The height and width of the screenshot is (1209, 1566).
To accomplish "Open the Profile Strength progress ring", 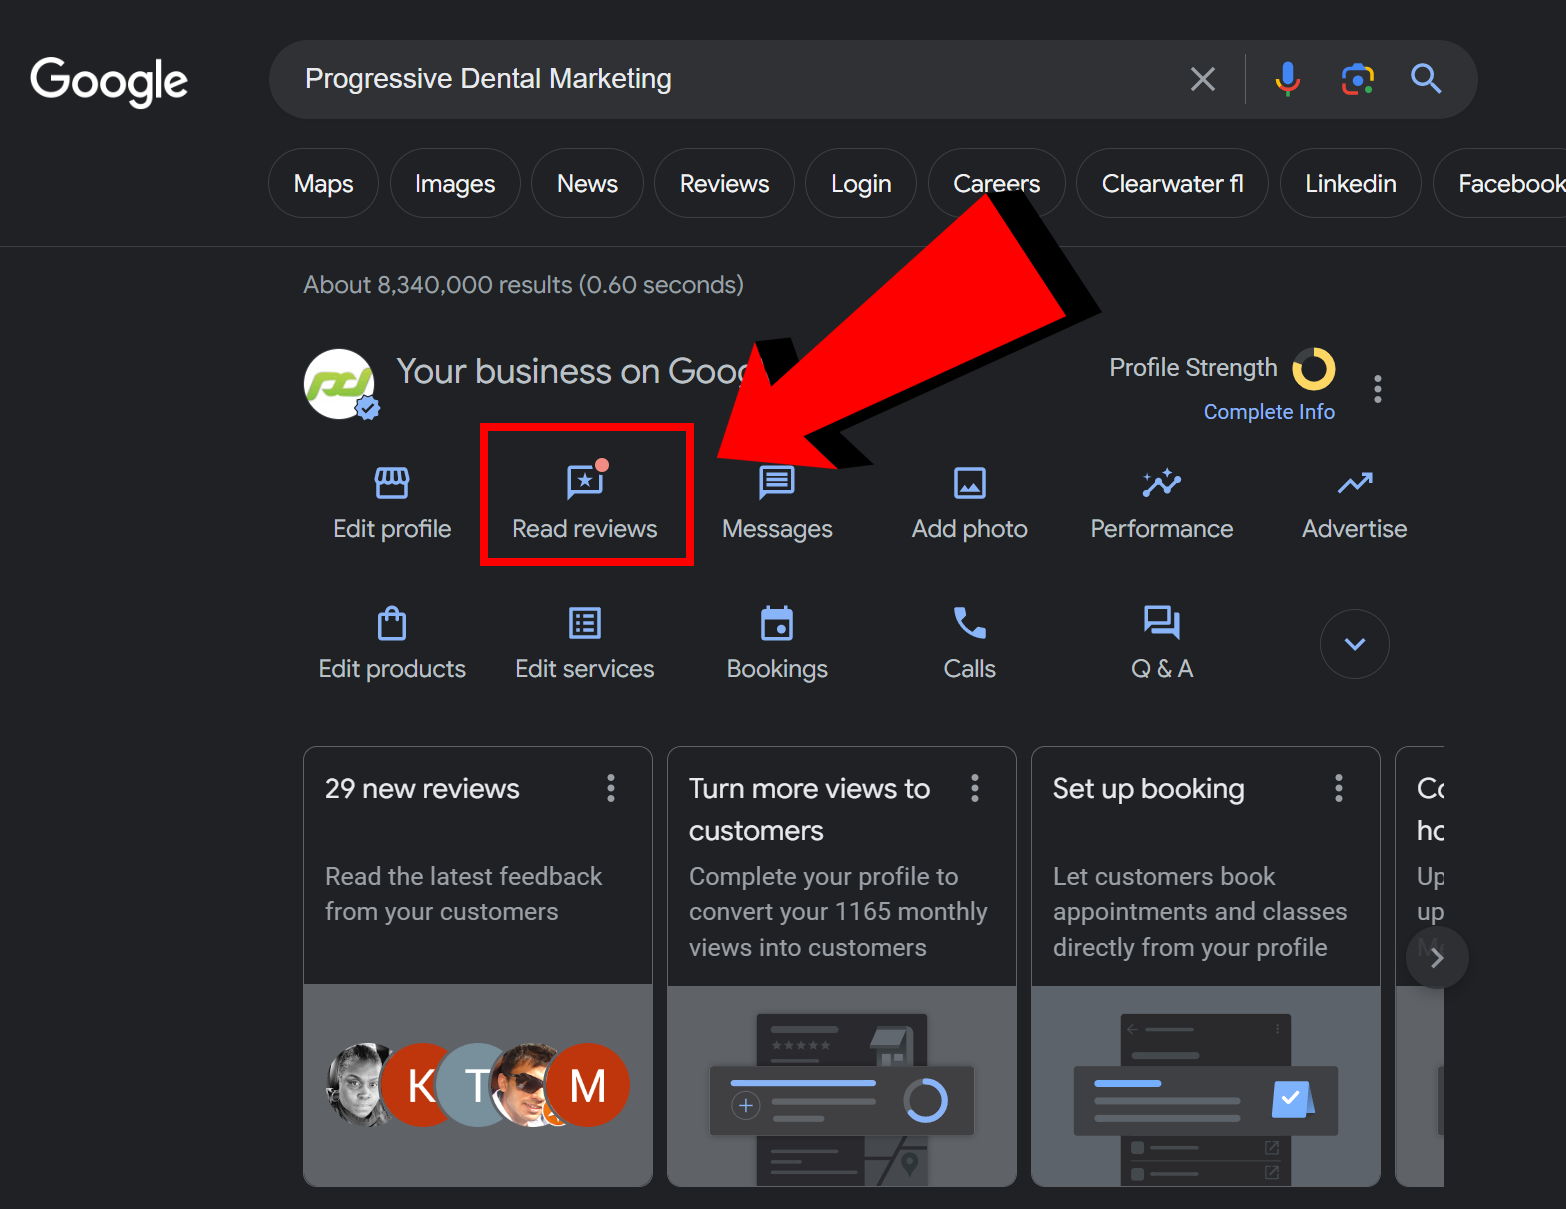I will coord(1314,368).
